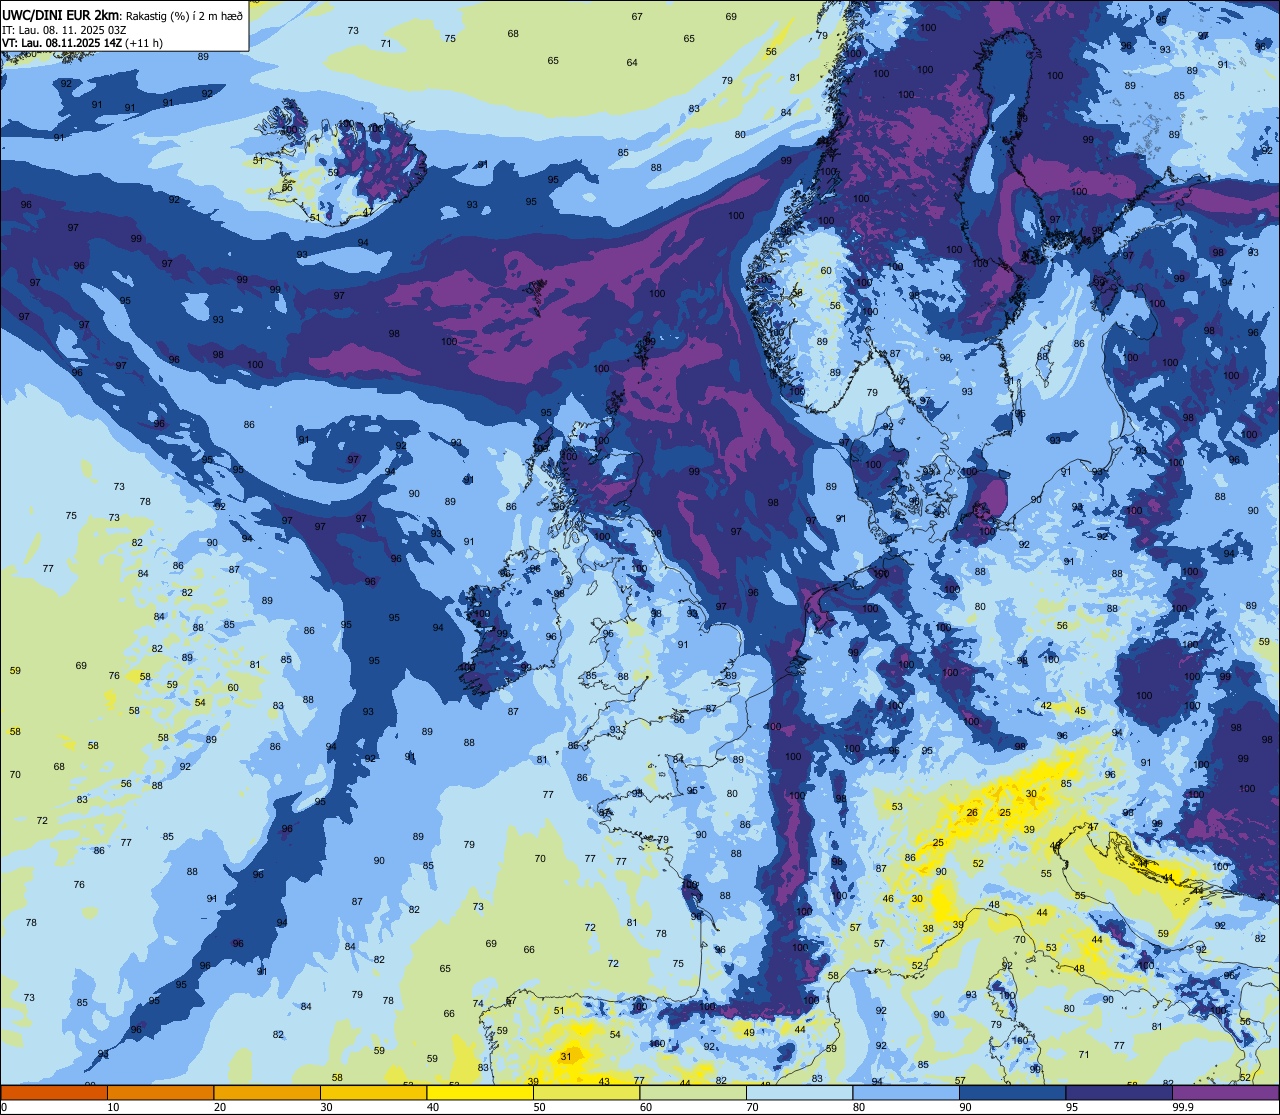This screenshot has width=1280, height=1115.
Task: Select the 70–80% pale blue legend segment
Action: point(799,1092)
